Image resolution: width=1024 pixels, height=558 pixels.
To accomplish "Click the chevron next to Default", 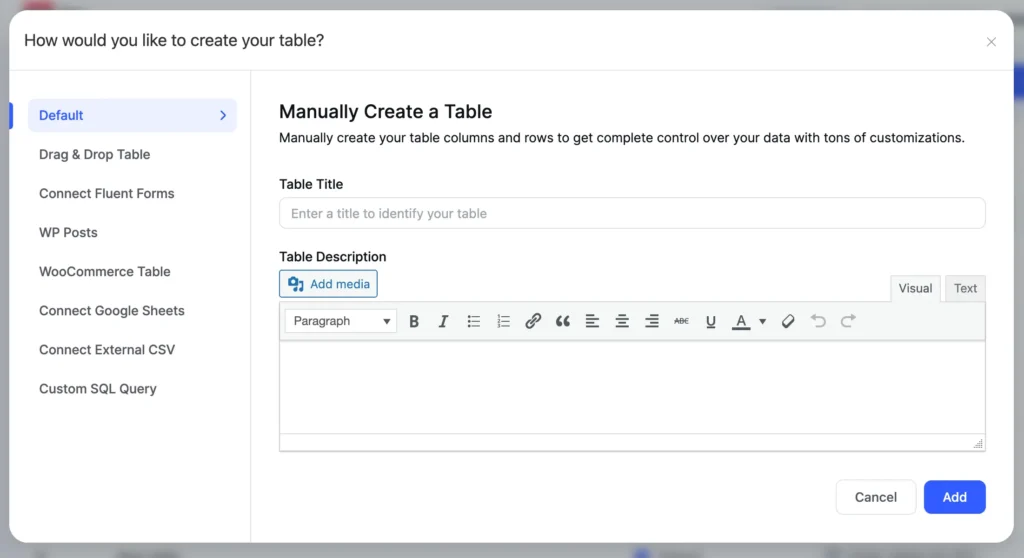I will pos(223,115).
